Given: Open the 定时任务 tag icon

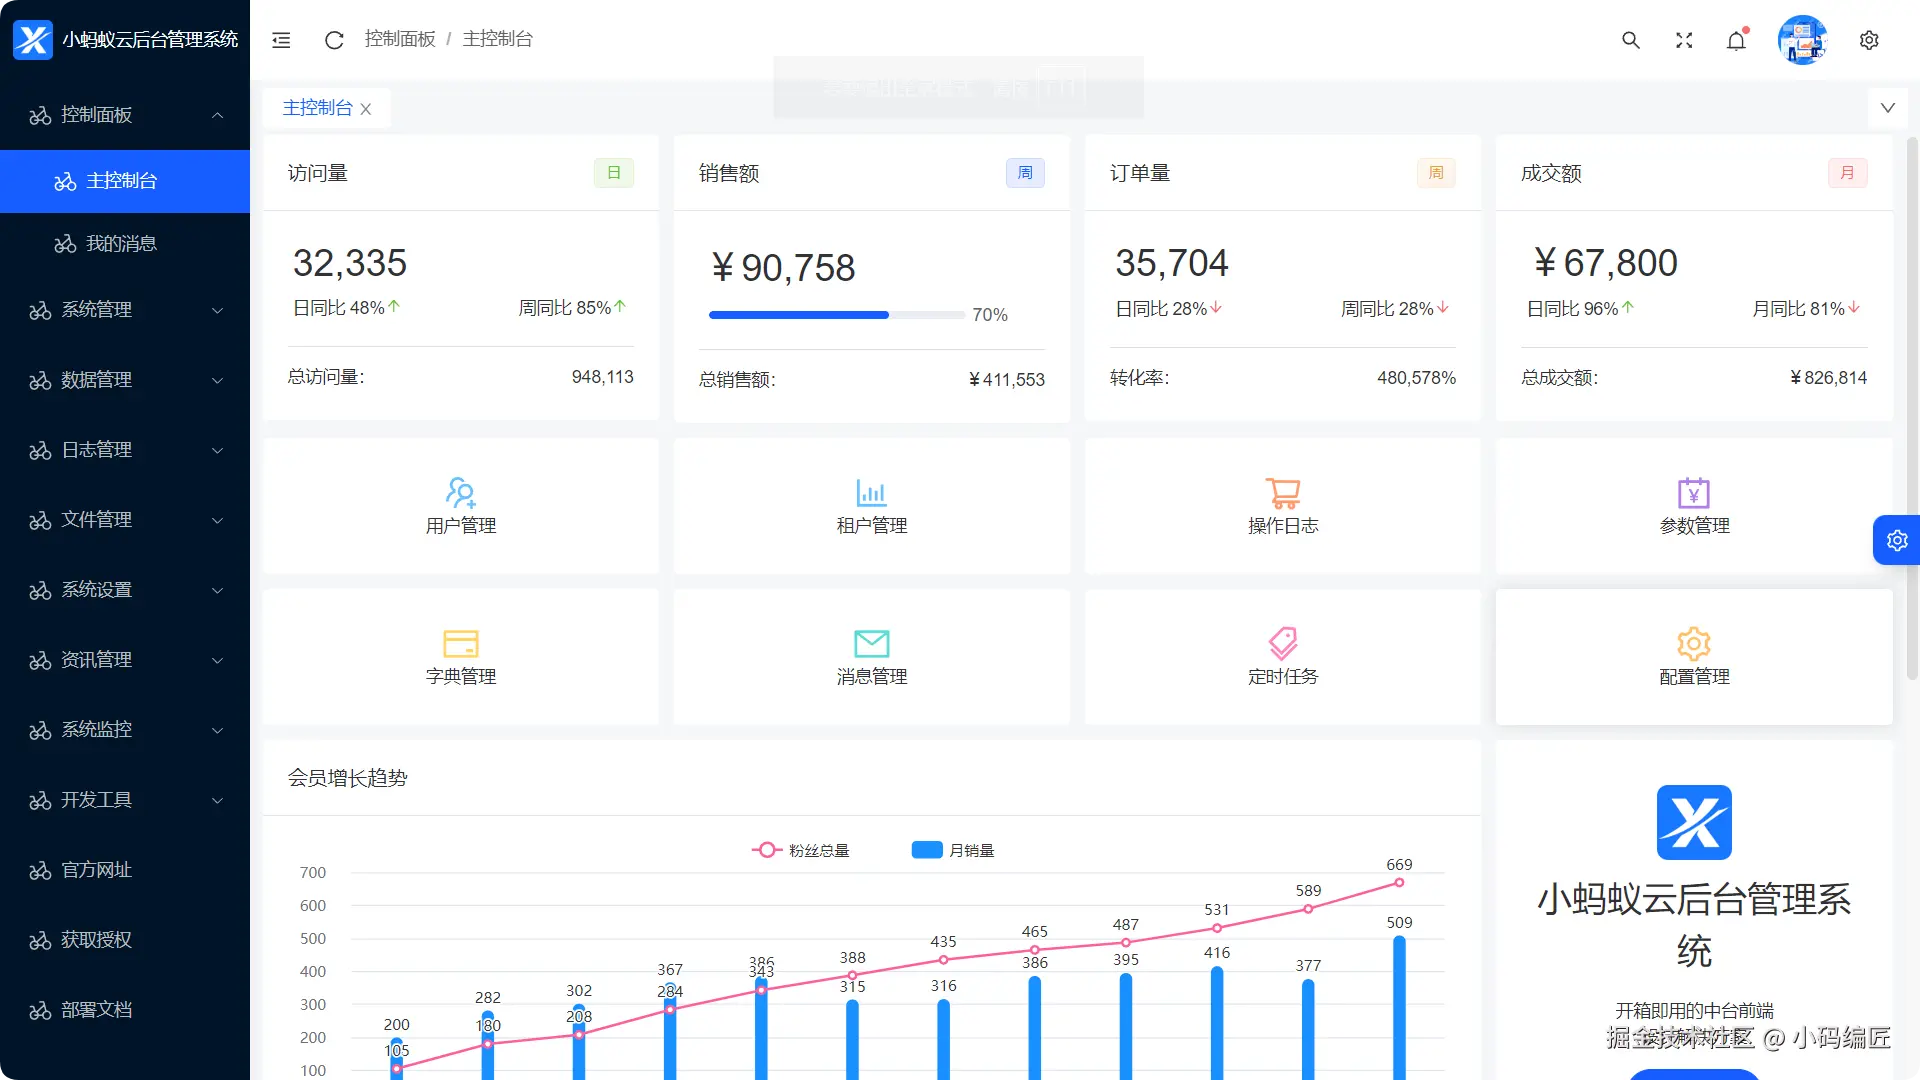Looking at the screenshot, I should click(x=1283, y=643).
